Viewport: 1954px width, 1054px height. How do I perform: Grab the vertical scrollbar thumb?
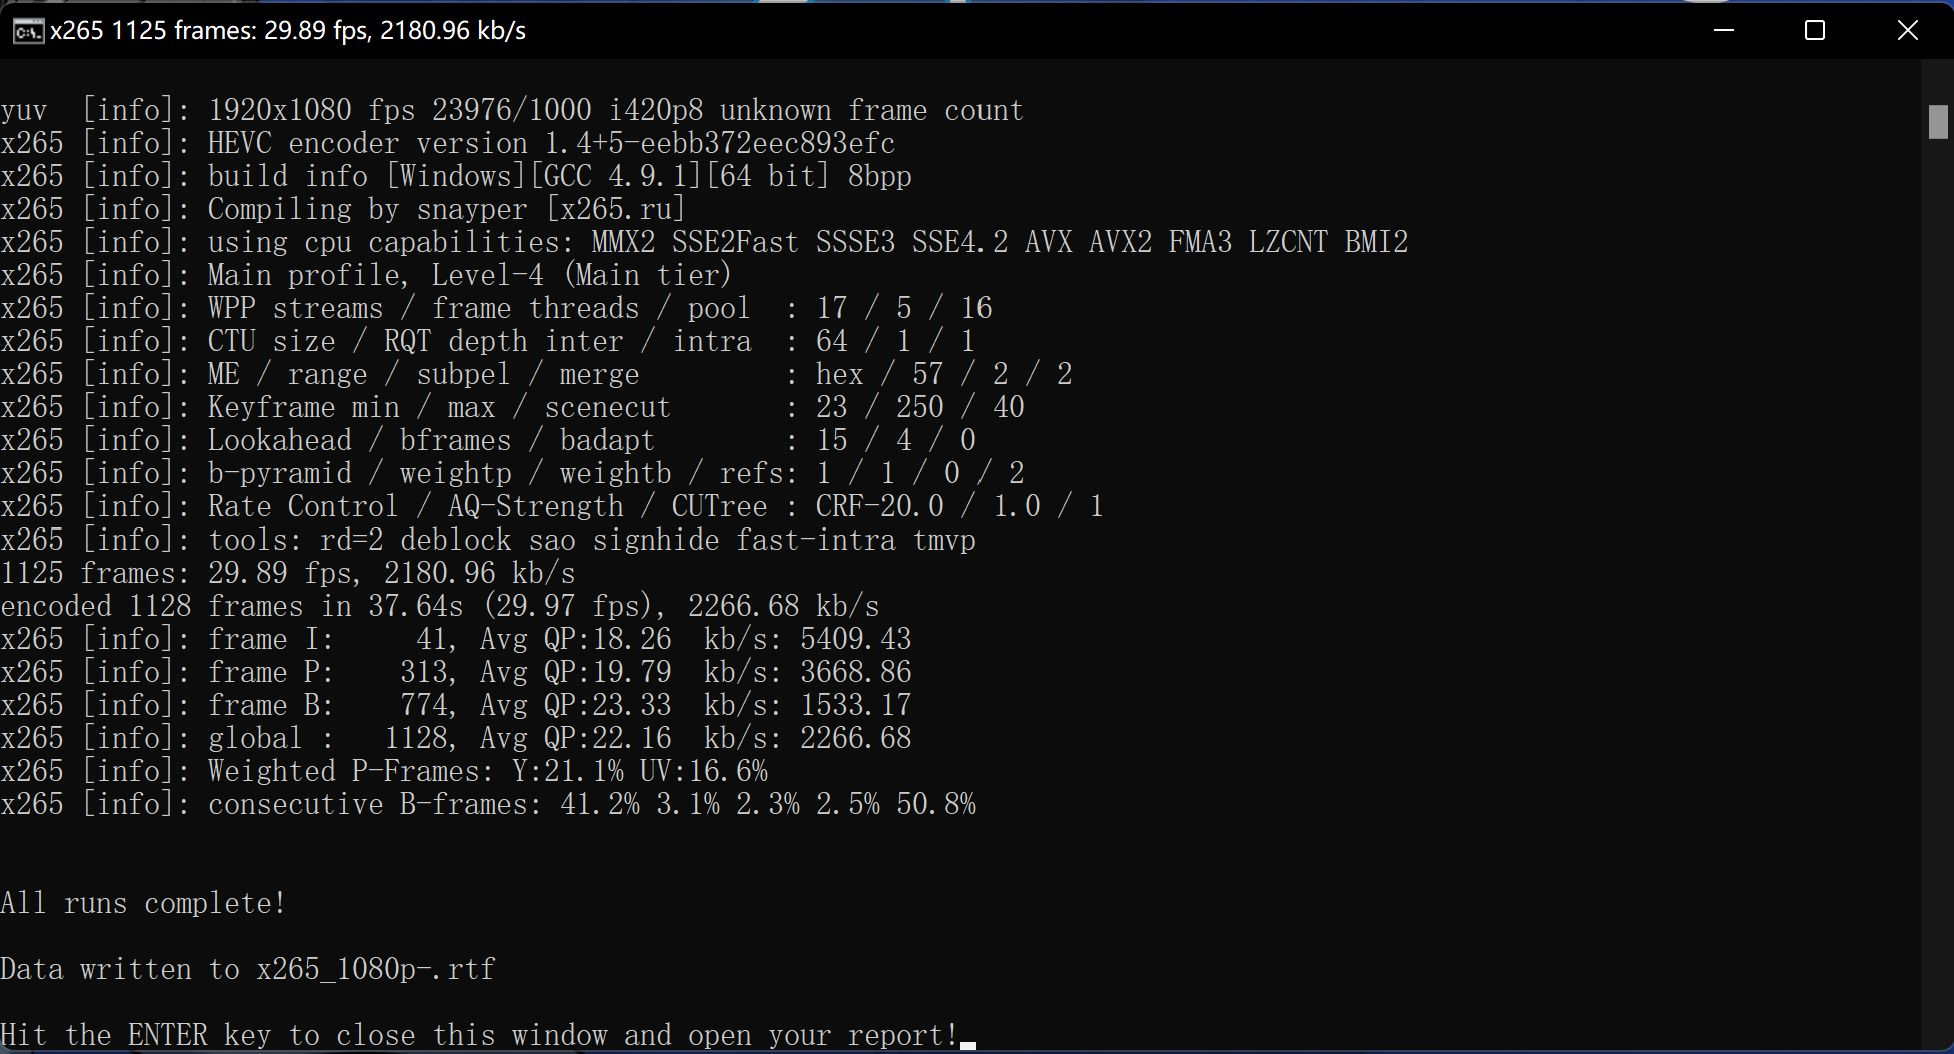click(1937, 122)
